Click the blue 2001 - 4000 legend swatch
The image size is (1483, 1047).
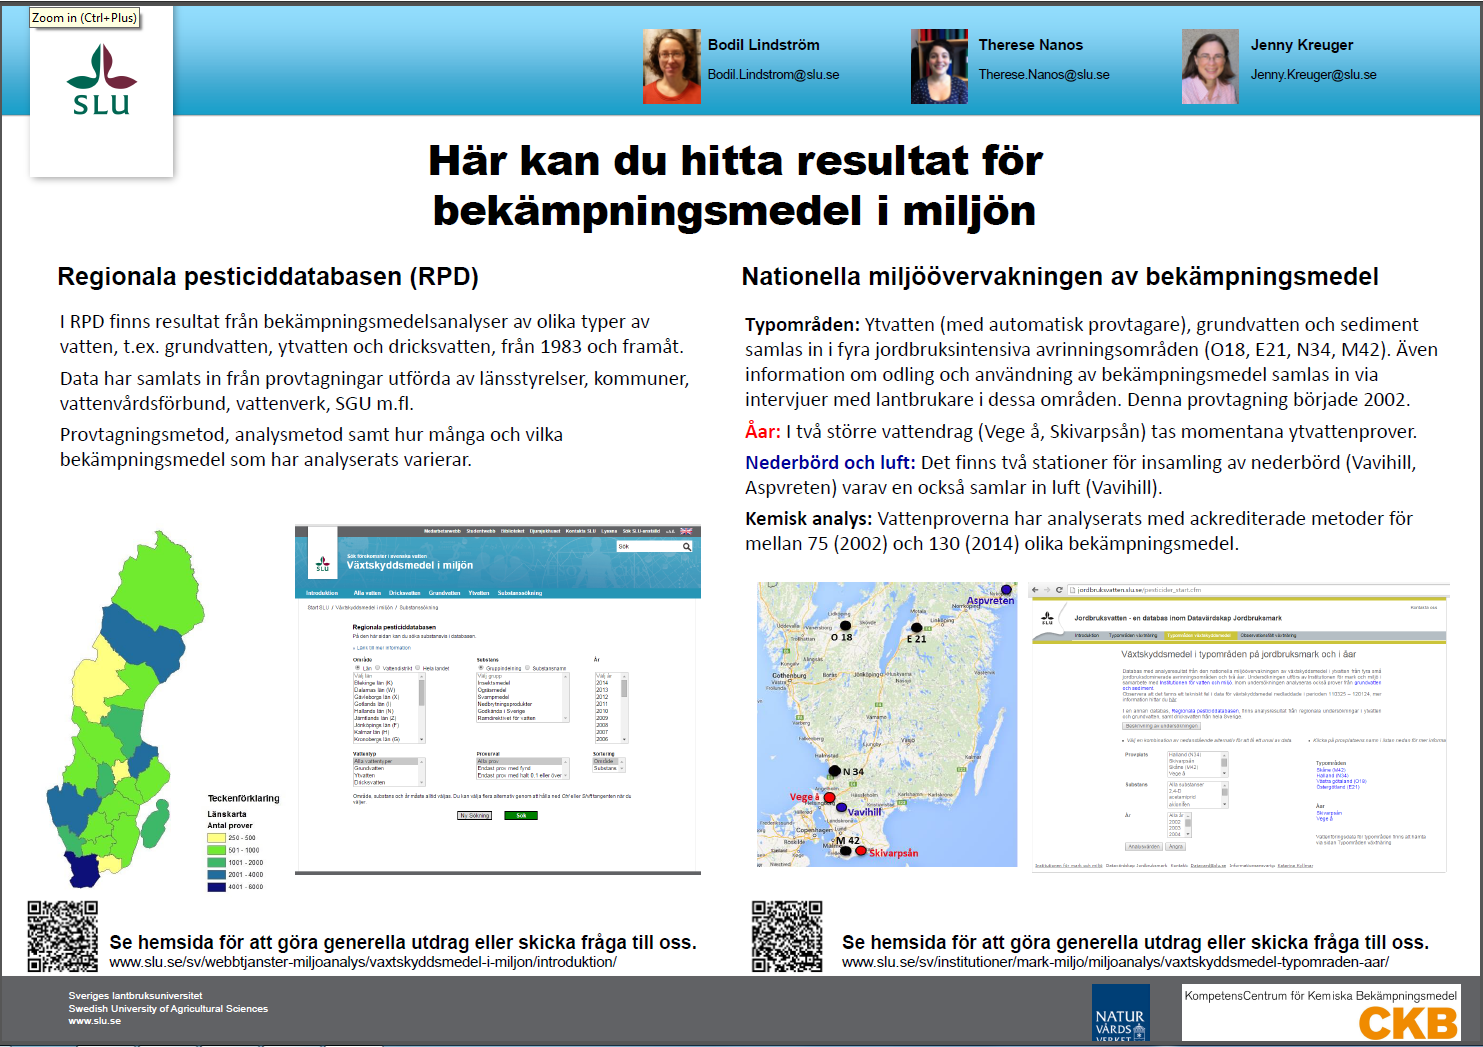216,874
